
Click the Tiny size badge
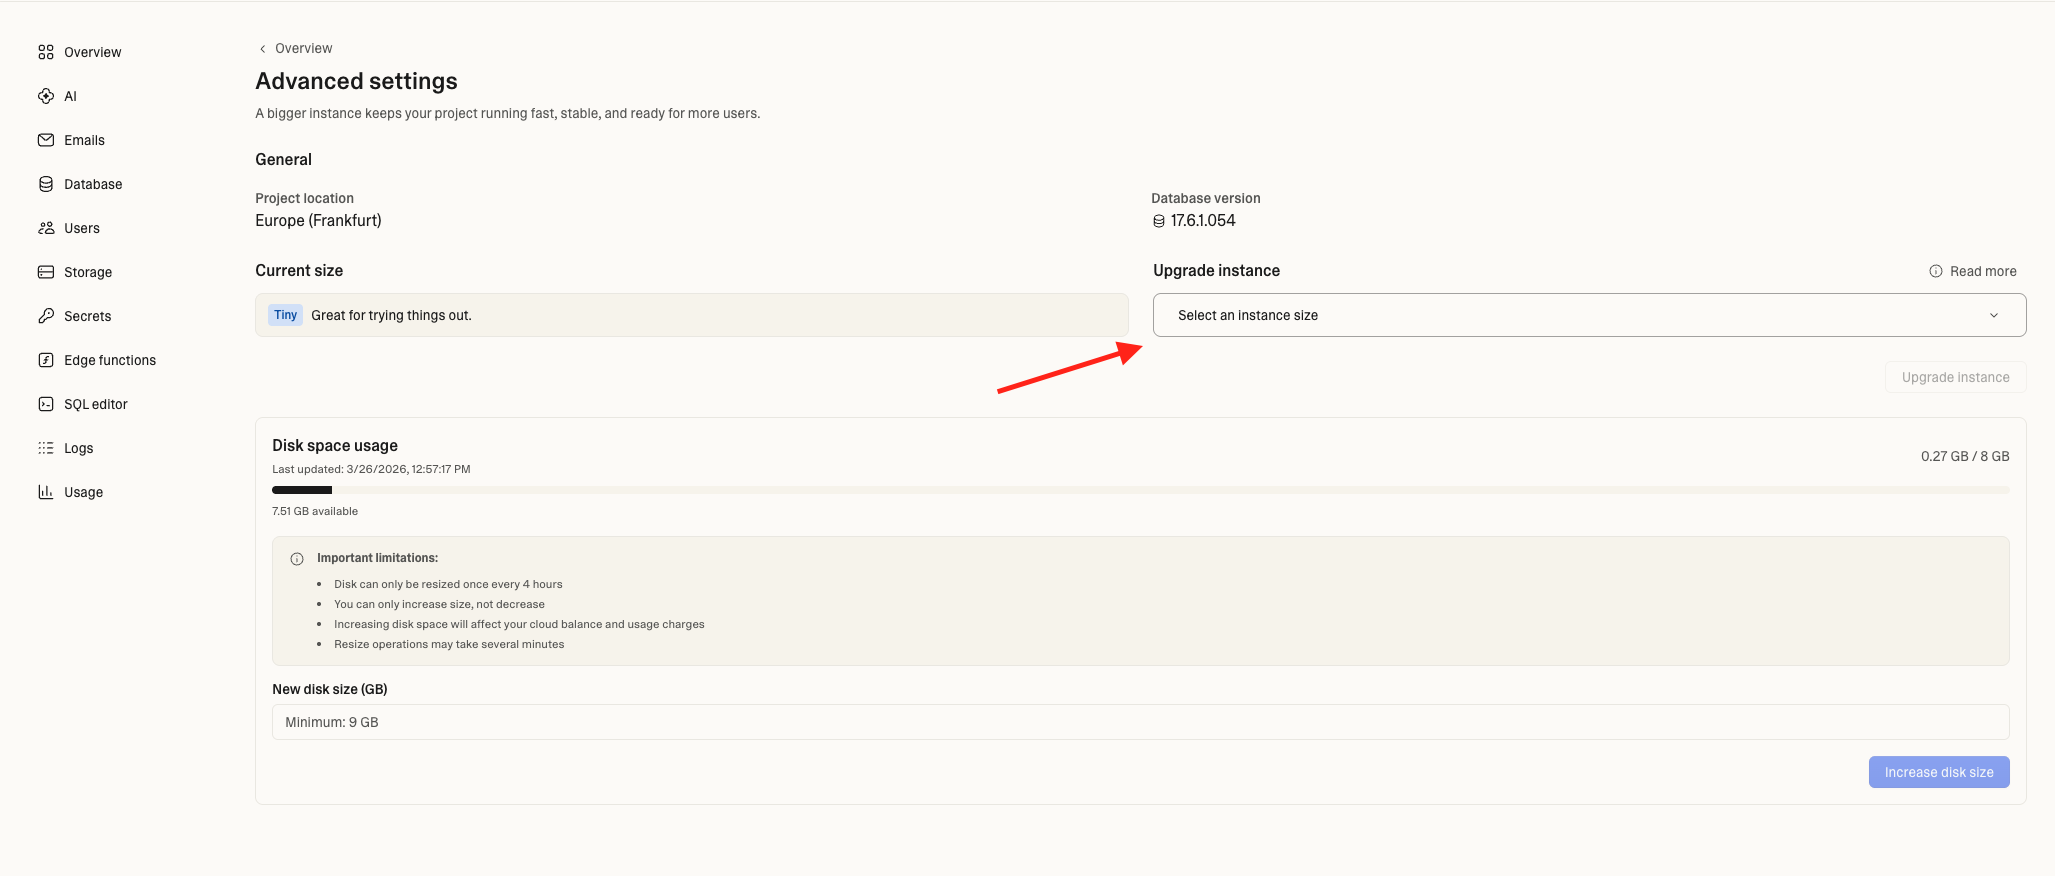(286, 315)
